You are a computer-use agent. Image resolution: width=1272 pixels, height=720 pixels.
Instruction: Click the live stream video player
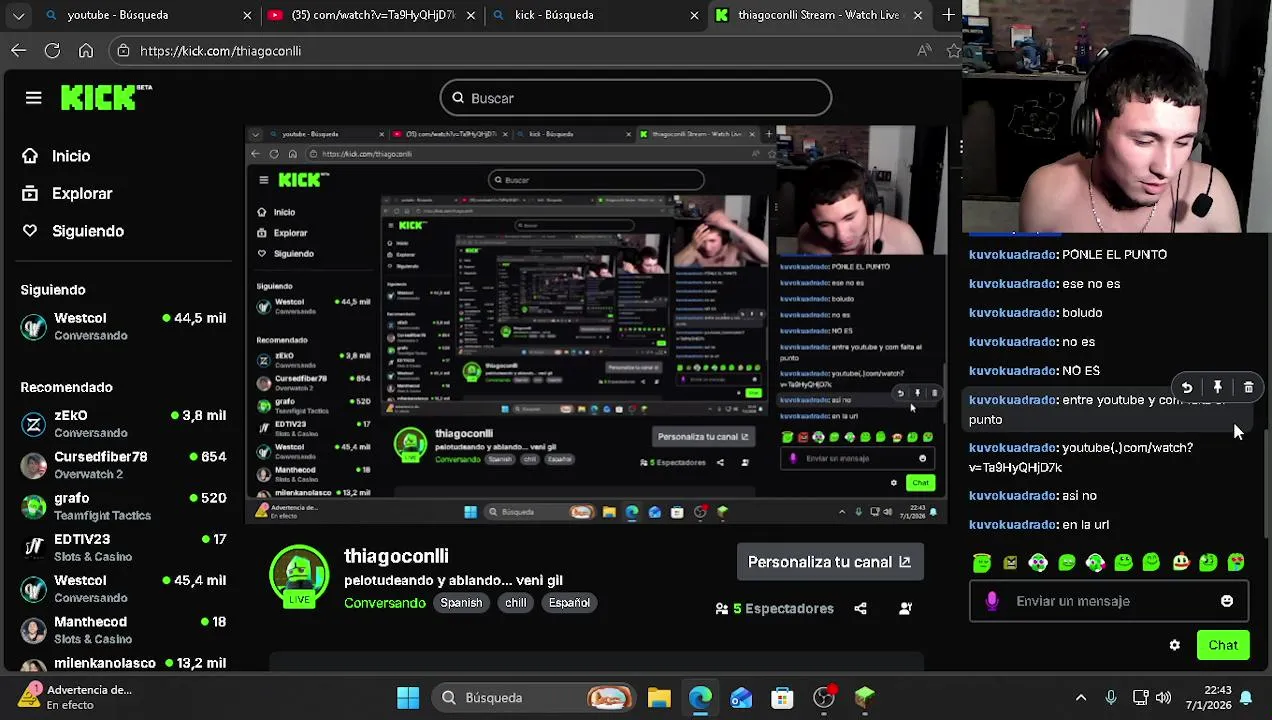tap(596, 325)
